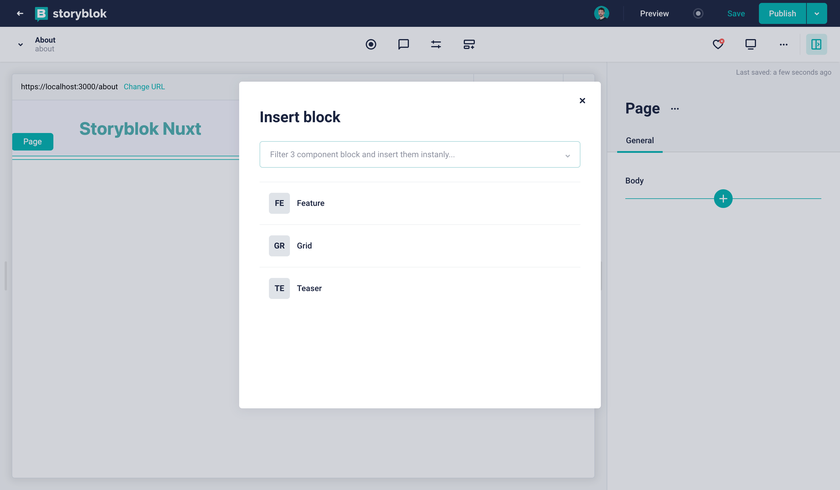Click the Change URL link
The height and width of the screenshot is (490, 840).
144,87
